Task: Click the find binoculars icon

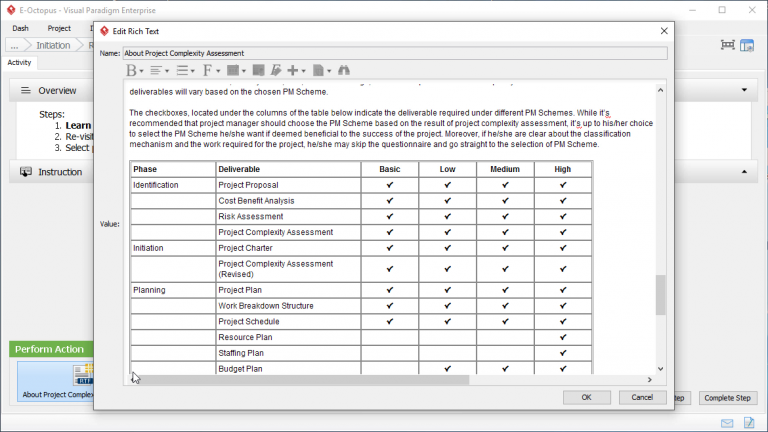Action: pyautogui.click(x=344, y=71)
